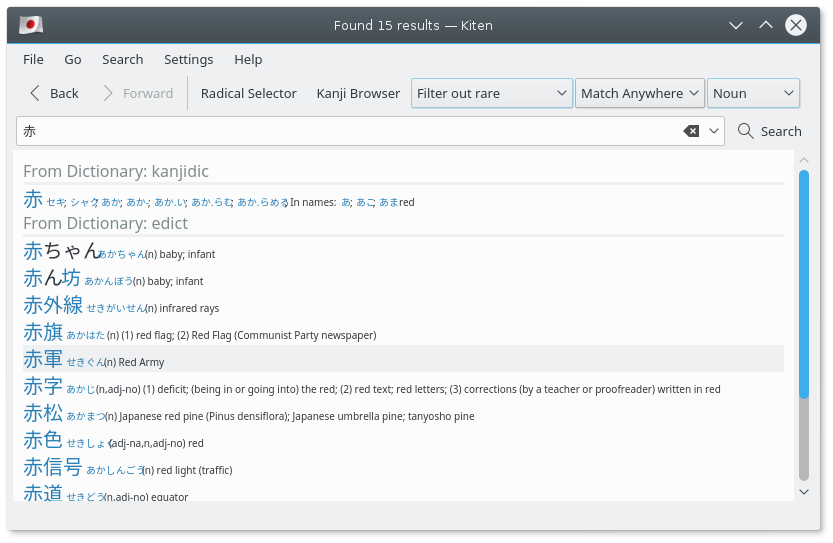Click the Forward arrow icon
Viewport: 833px width, 543px height.
pyautogui.click(x=108, y=93)
